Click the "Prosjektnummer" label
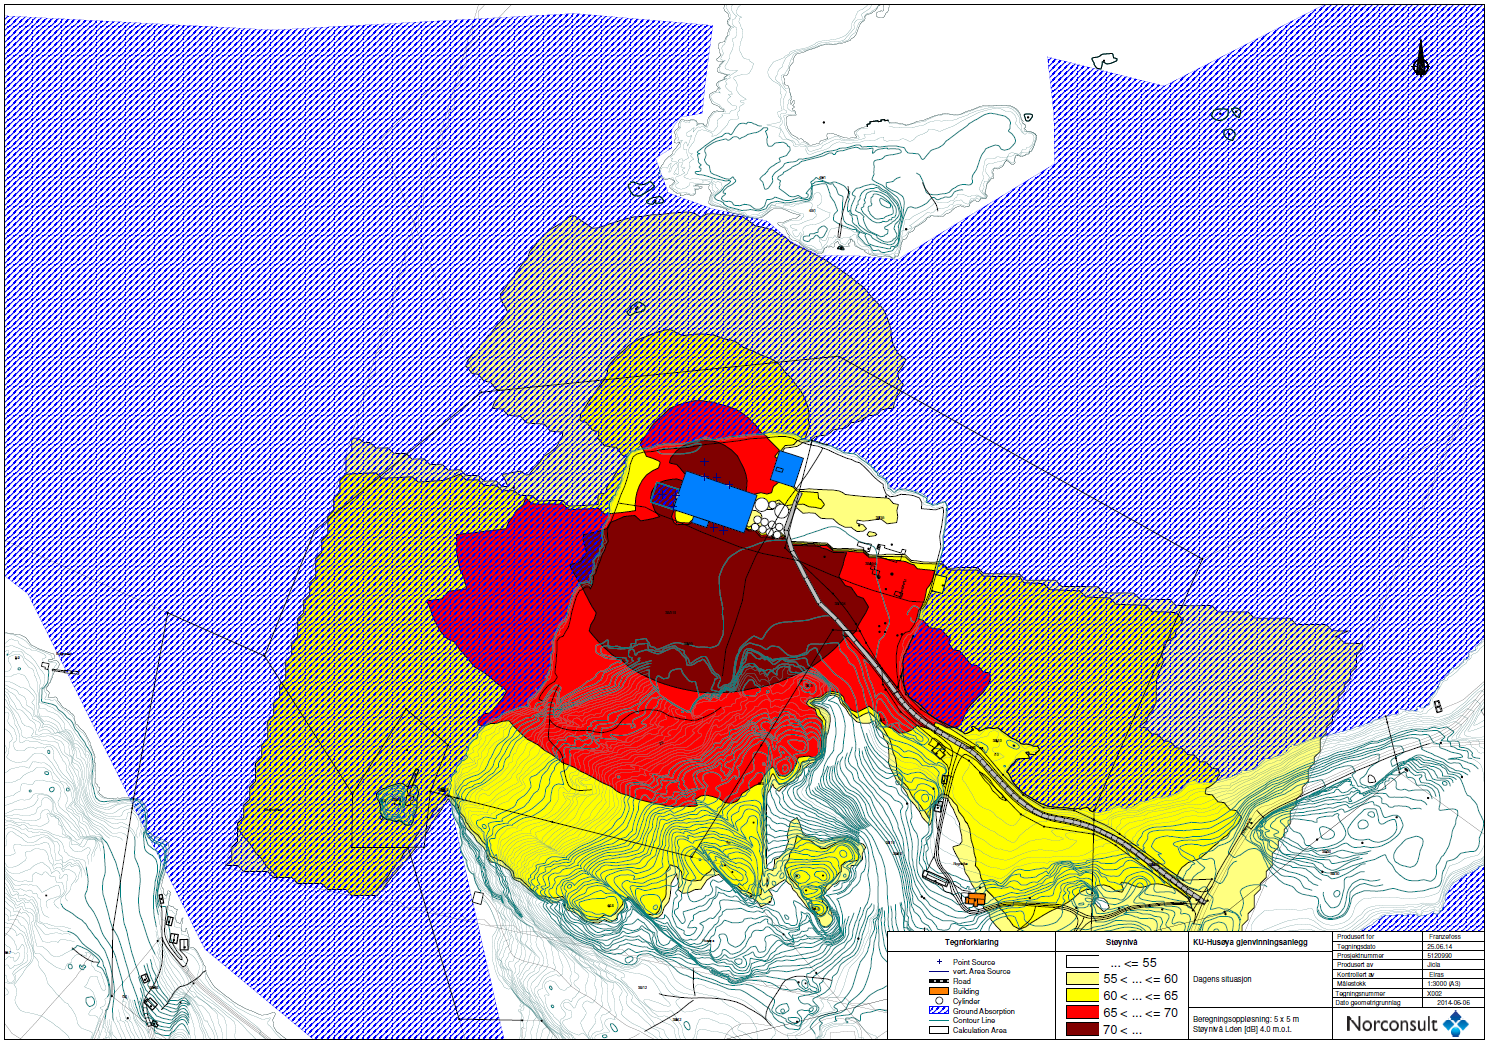Screen dimensions: 1488x1043 1360,956
